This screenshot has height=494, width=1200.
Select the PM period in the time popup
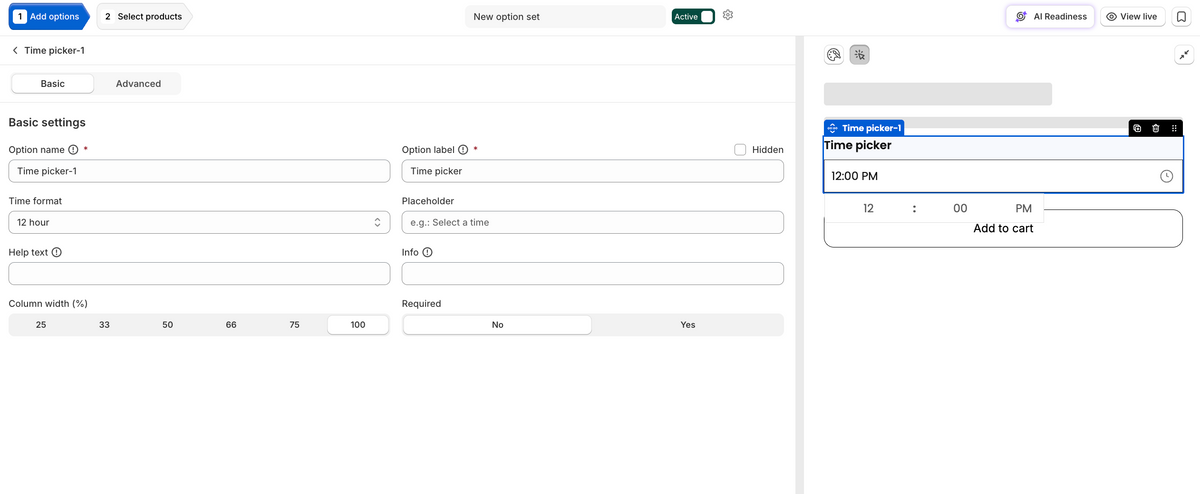coord(1023,209)
